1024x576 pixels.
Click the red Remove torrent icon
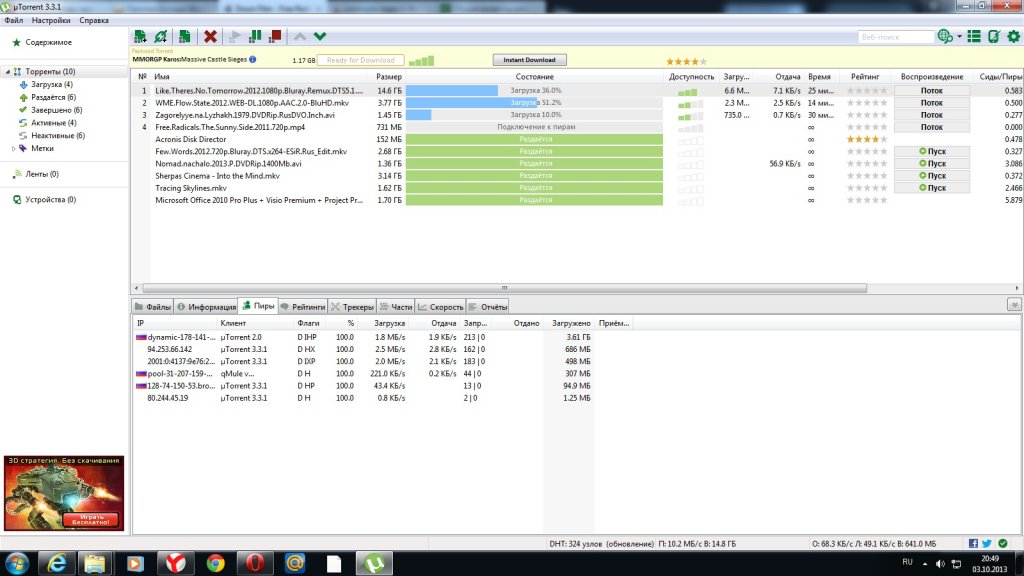[x=210, y=37]
